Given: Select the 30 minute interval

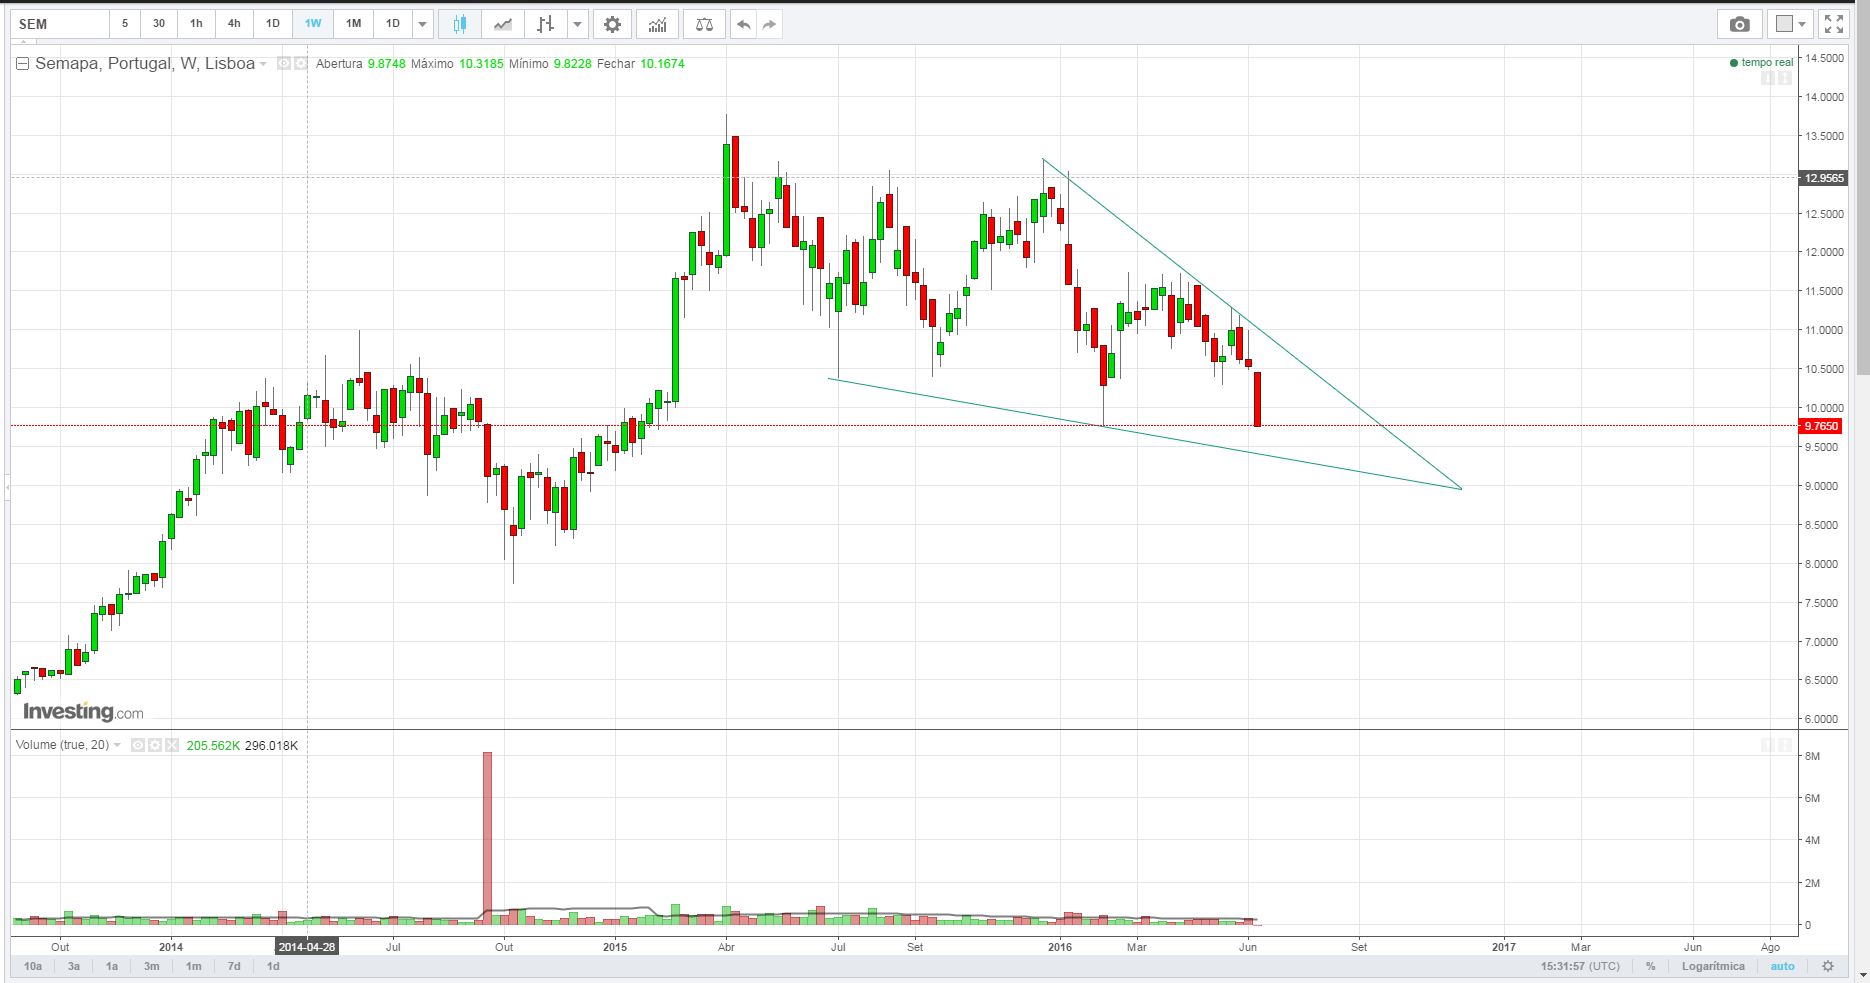Looking at the screenshot, I should (159, 24).
